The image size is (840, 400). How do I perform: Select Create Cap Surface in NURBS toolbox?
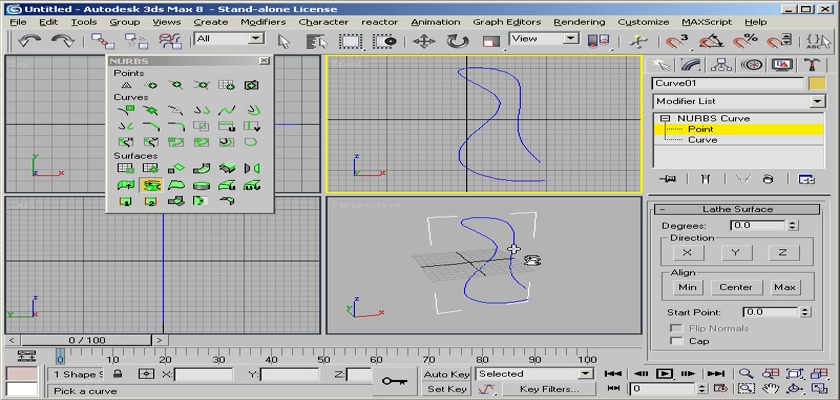tap(201, 185)
